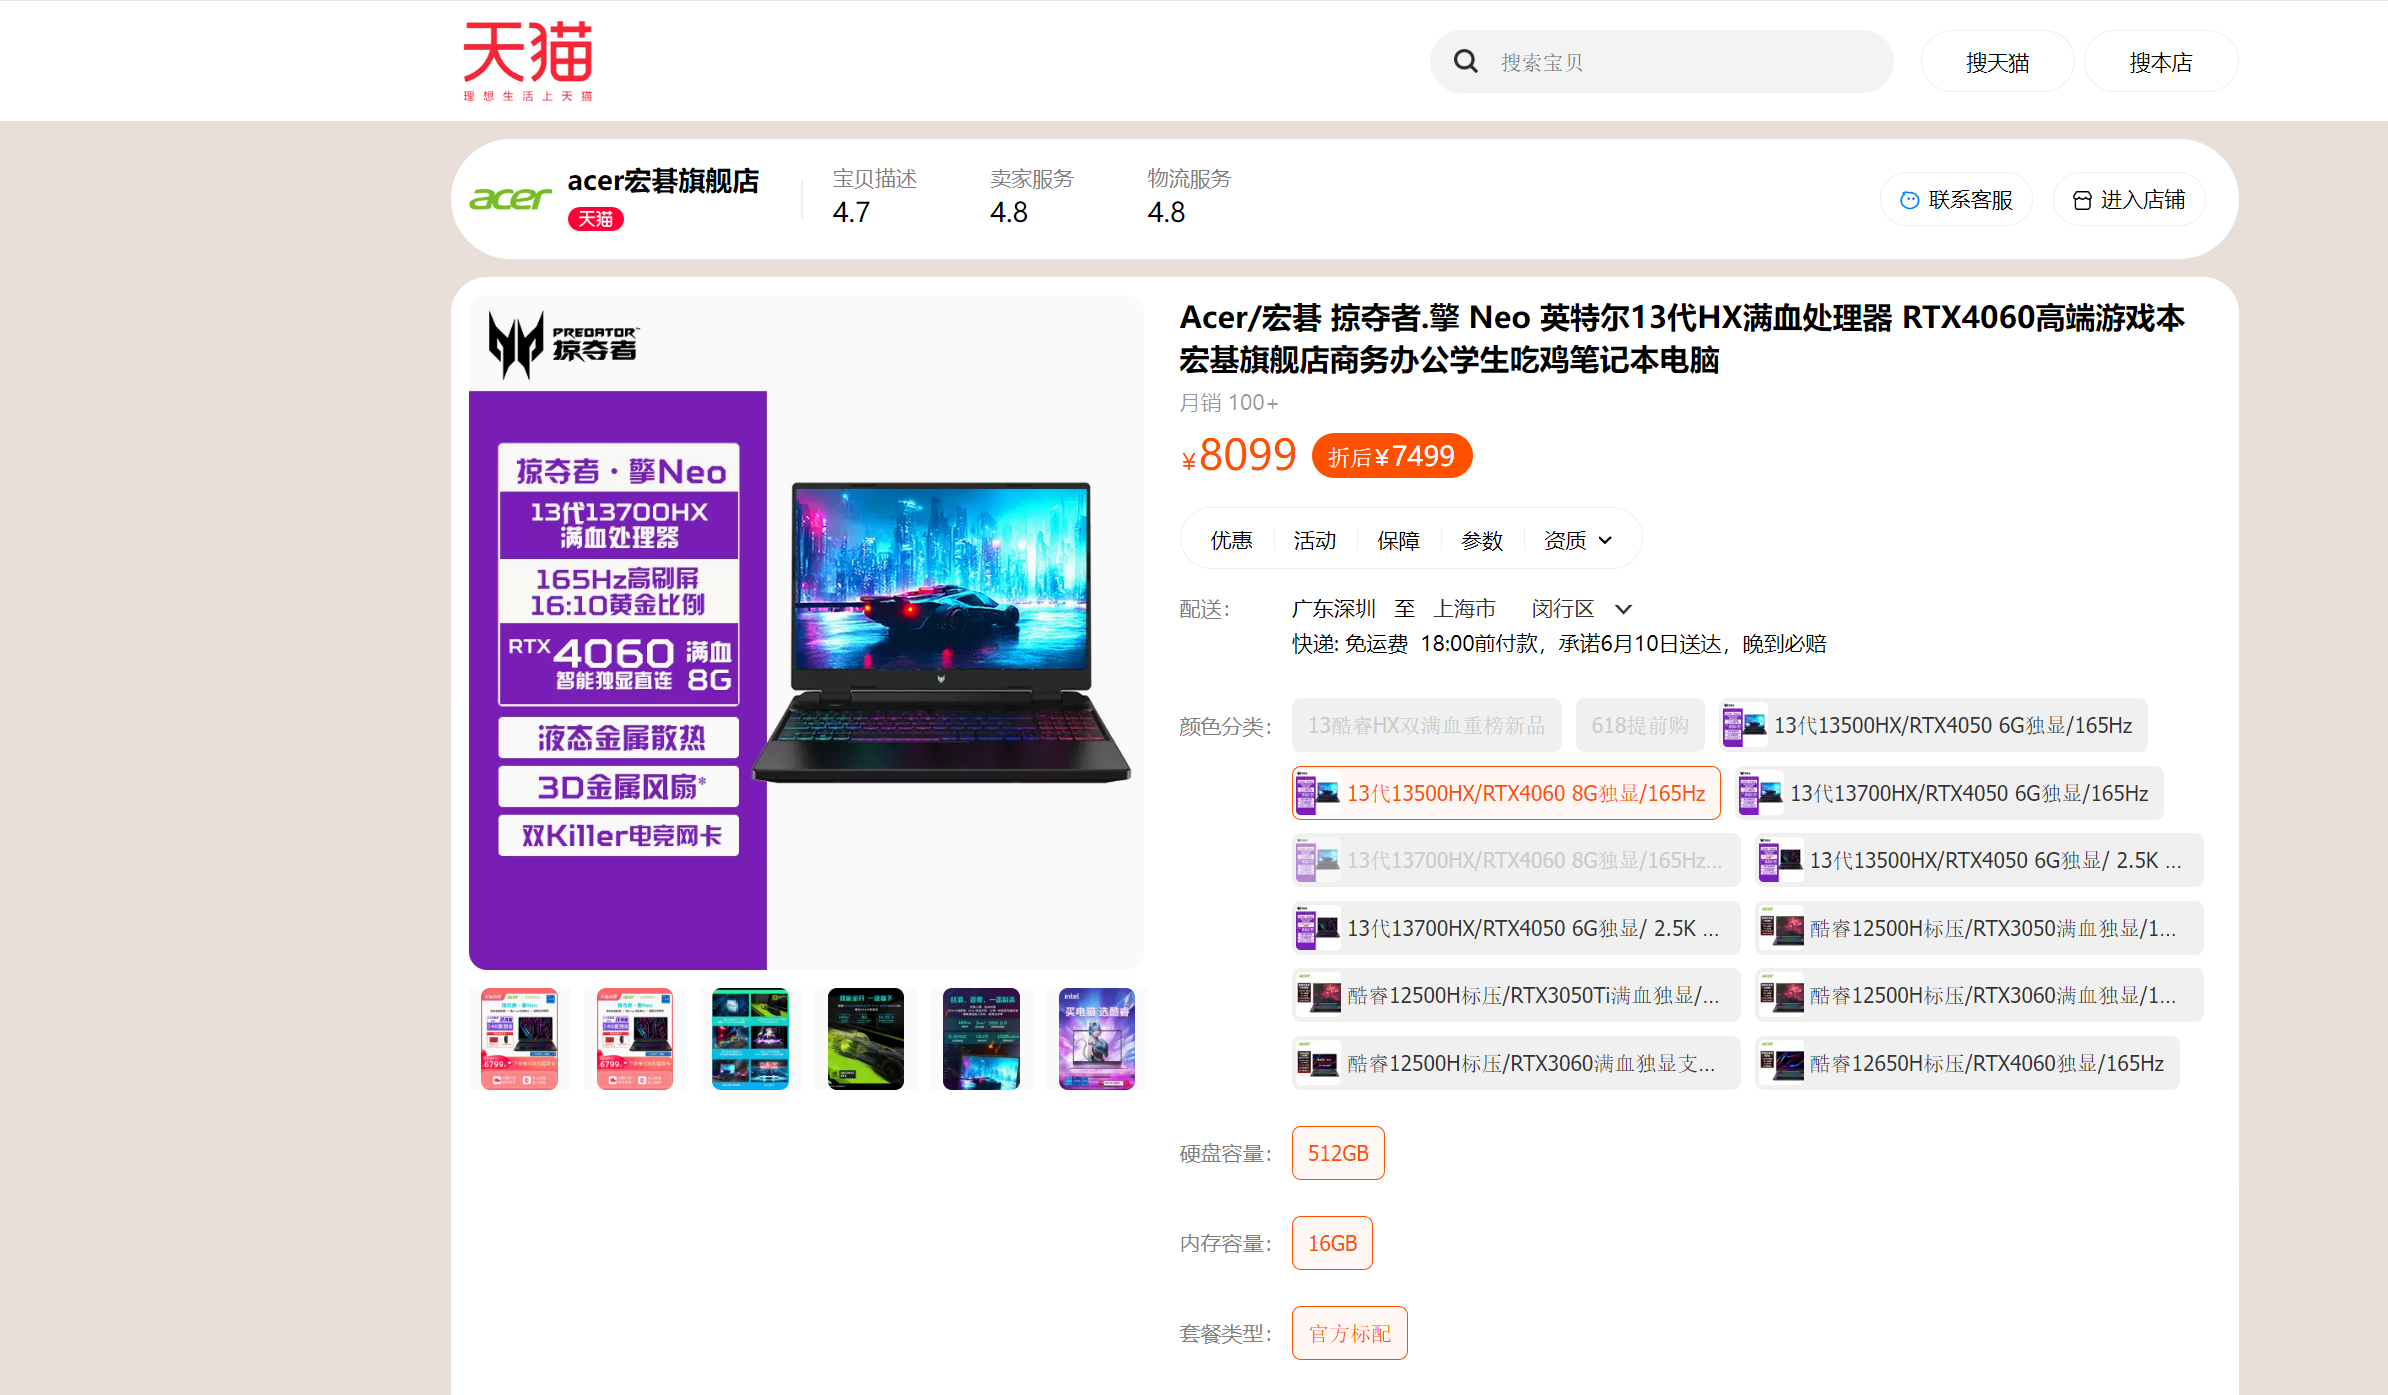Expand the delivery address chevron after 闵行区
Image resolution: width=2388 pixels, height=1395 pixels.
point(1624,609)
